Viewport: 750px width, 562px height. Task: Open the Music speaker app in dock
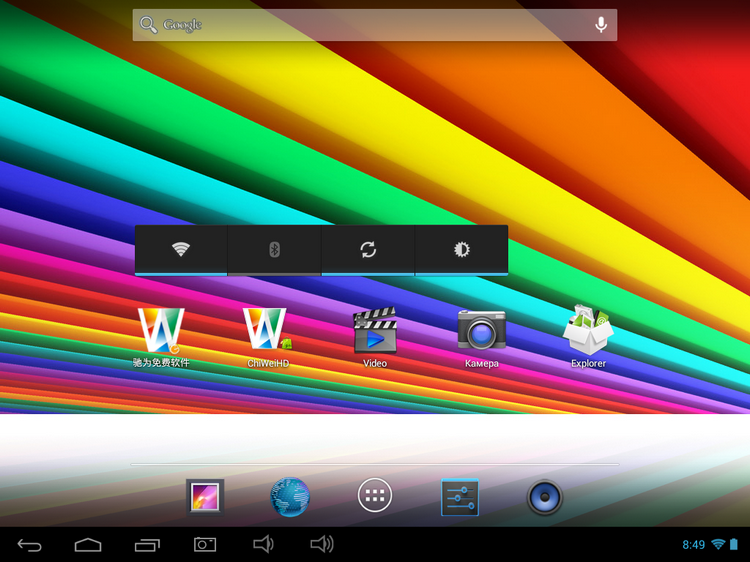544,497
